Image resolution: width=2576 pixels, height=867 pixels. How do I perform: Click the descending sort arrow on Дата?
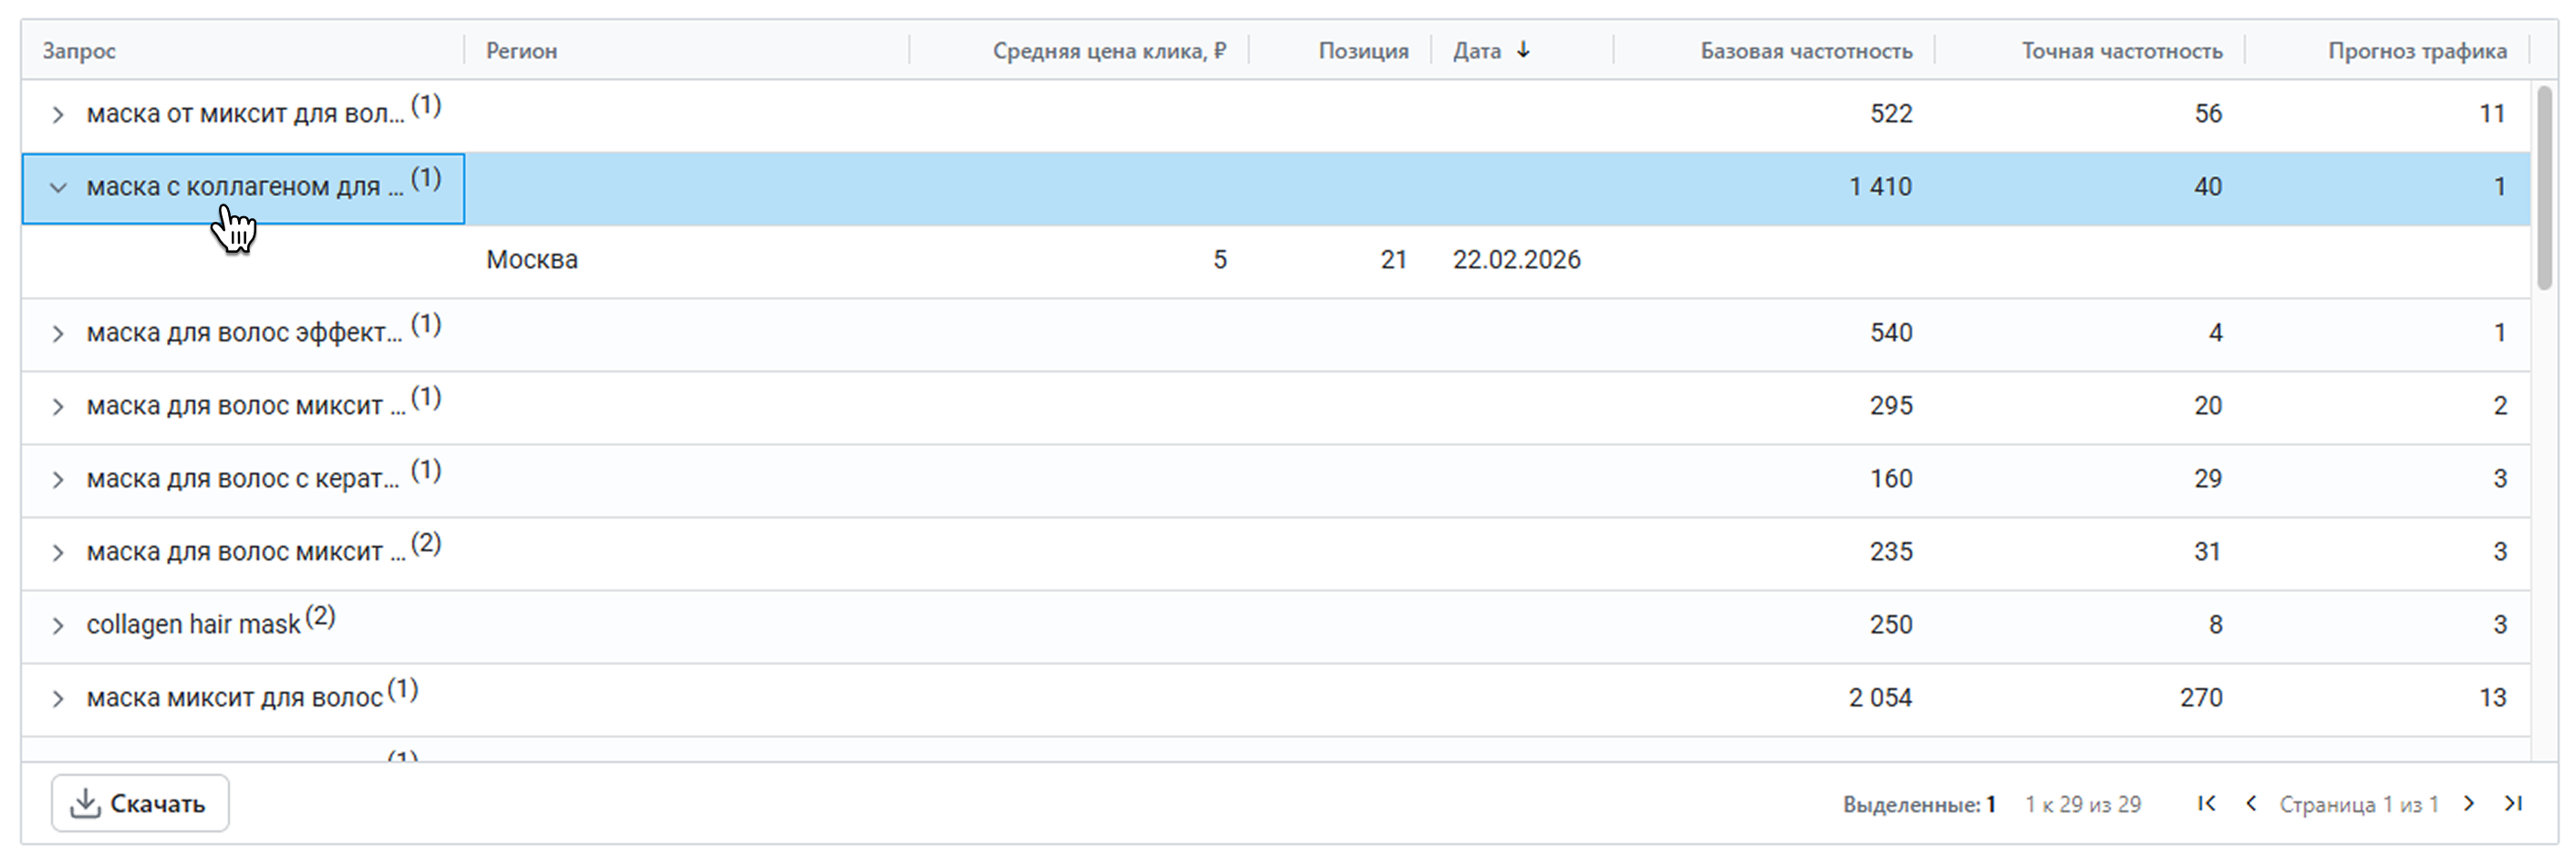click(x=1523, y=50)
